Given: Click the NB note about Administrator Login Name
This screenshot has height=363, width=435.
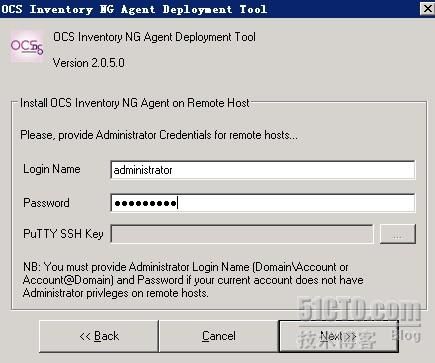Looking at the screenshot, I should (x=193, y=280).
